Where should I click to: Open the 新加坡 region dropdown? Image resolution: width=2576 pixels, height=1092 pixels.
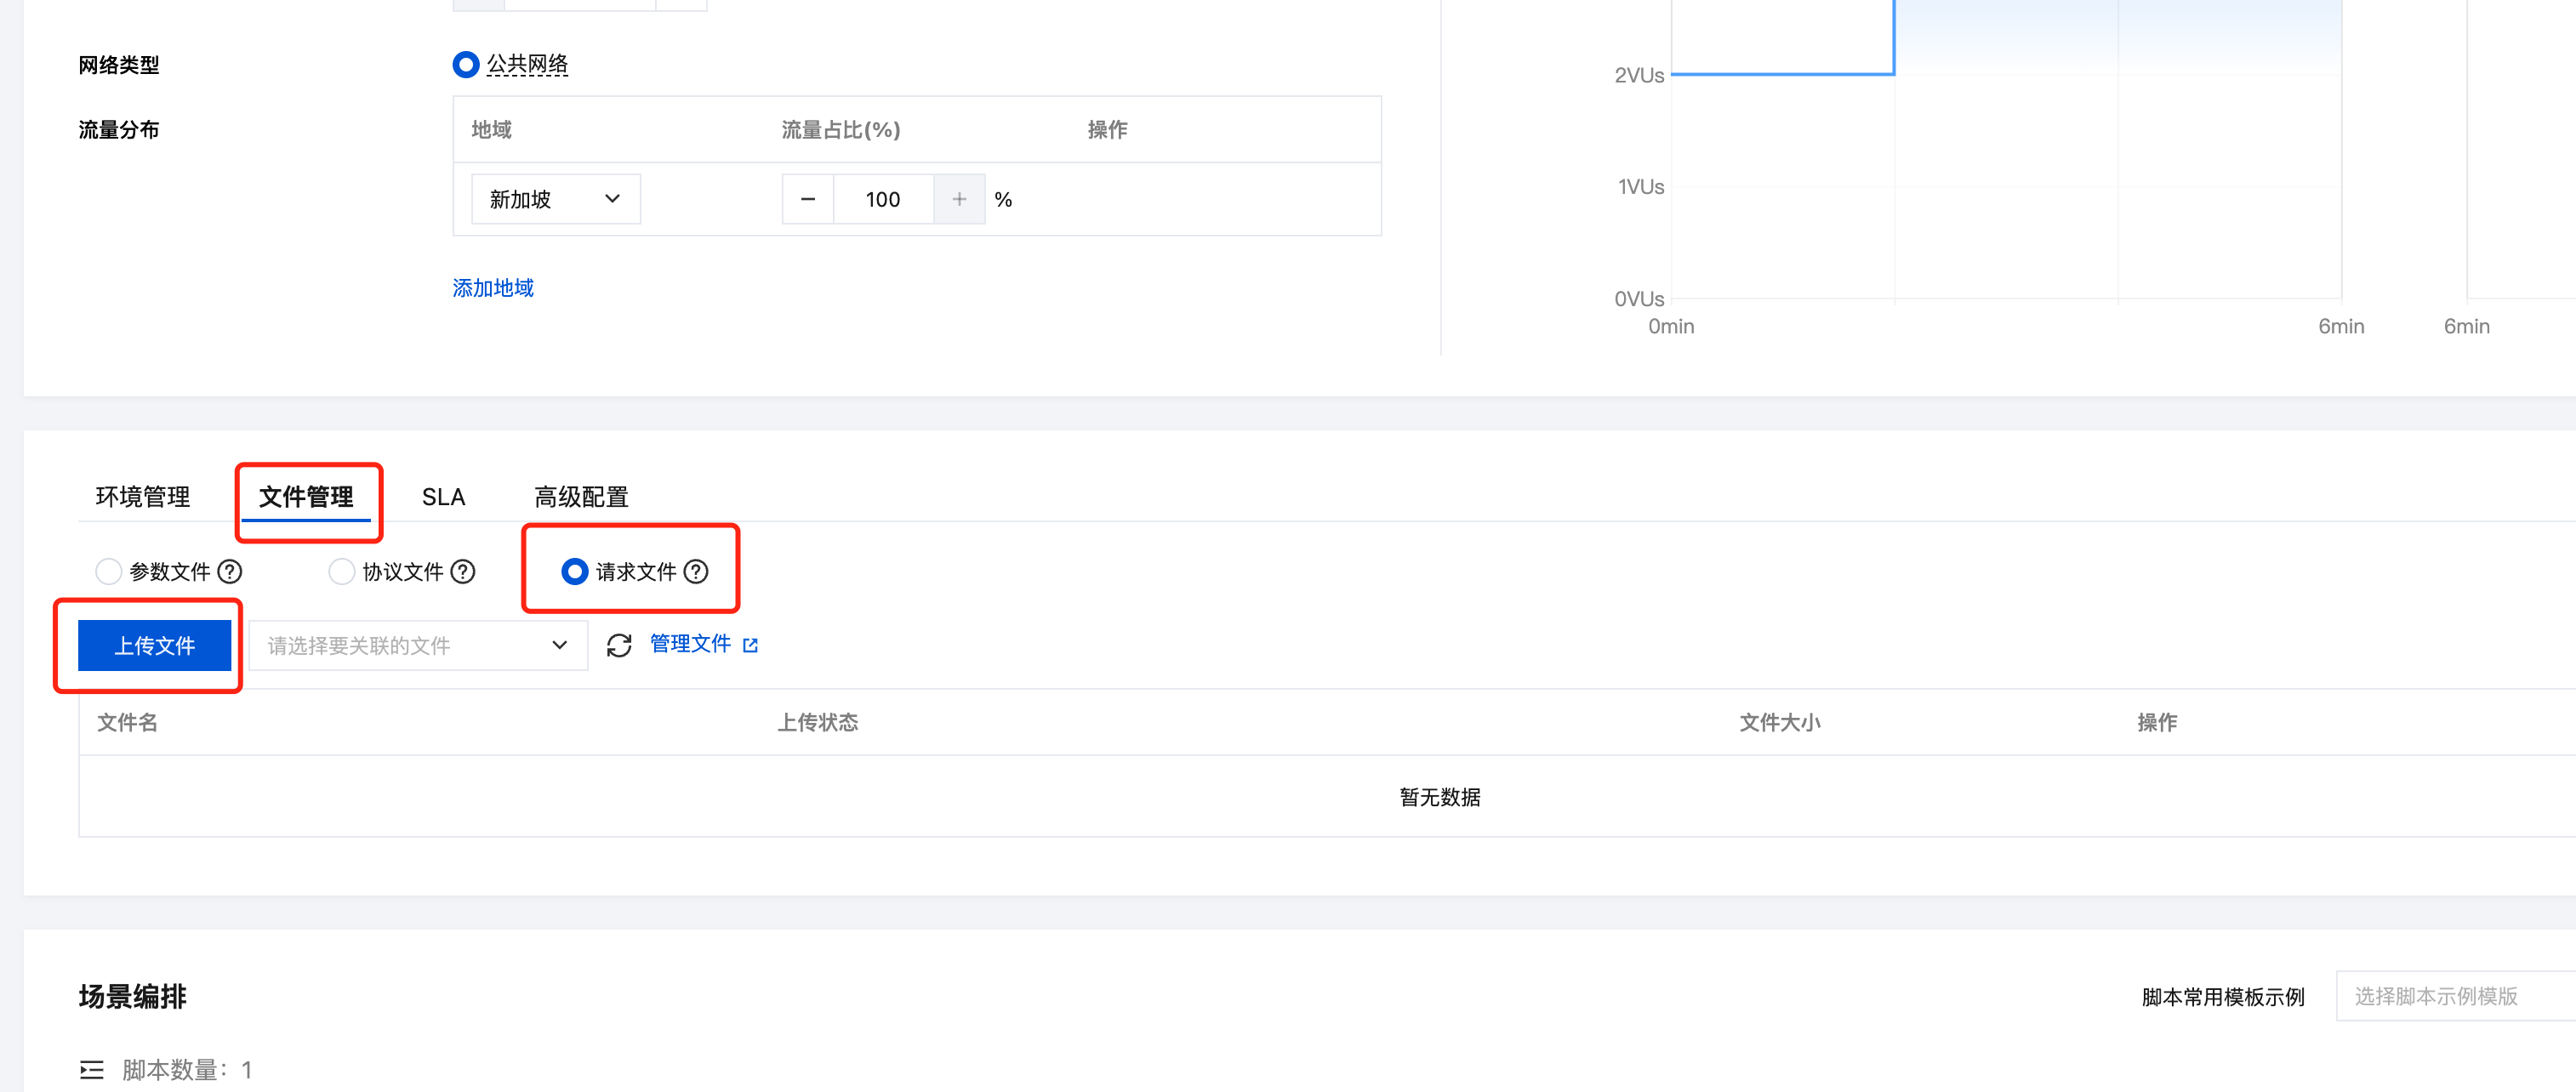pyautogui.click(x=555, y=199)
